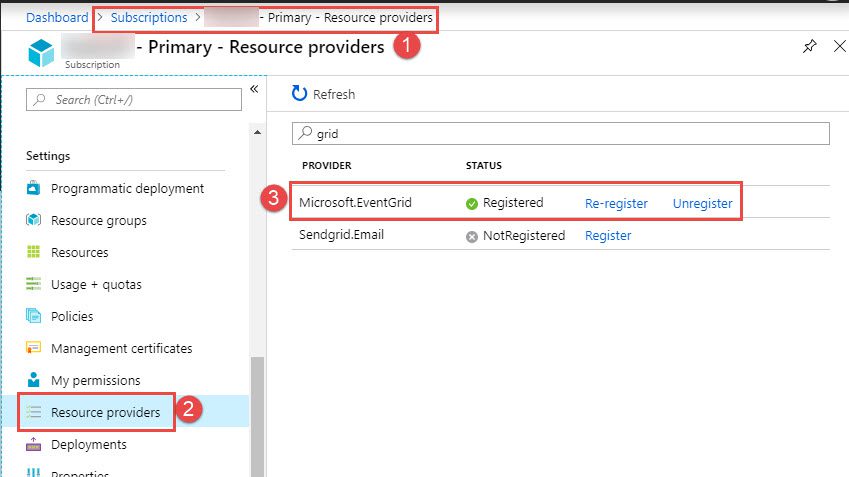Click the Management certificates icon

point(34,348)
